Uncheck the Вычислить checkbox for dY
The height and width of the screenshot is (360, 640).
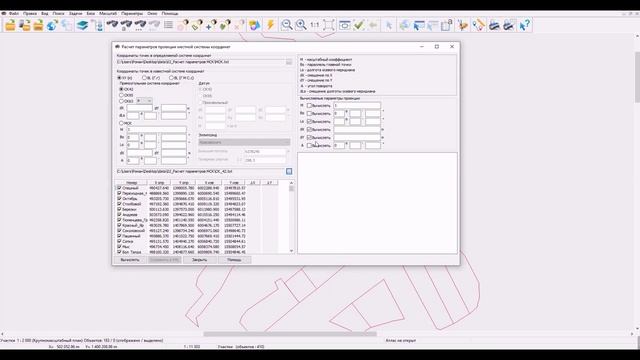point(309,137)
